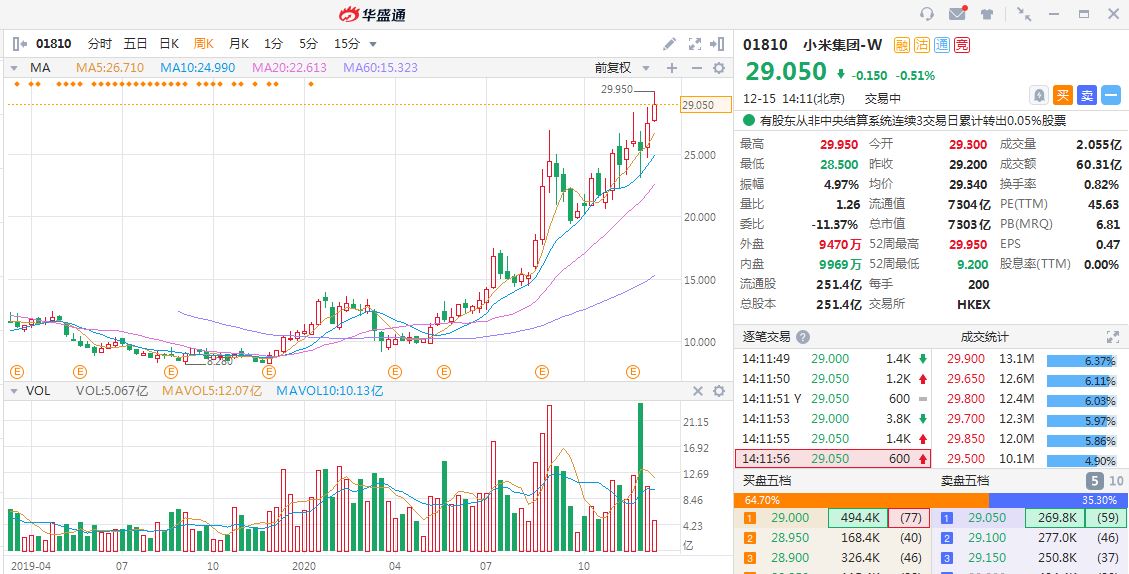Open the MA indicator dropdown arrow

[x=14, y=68]
